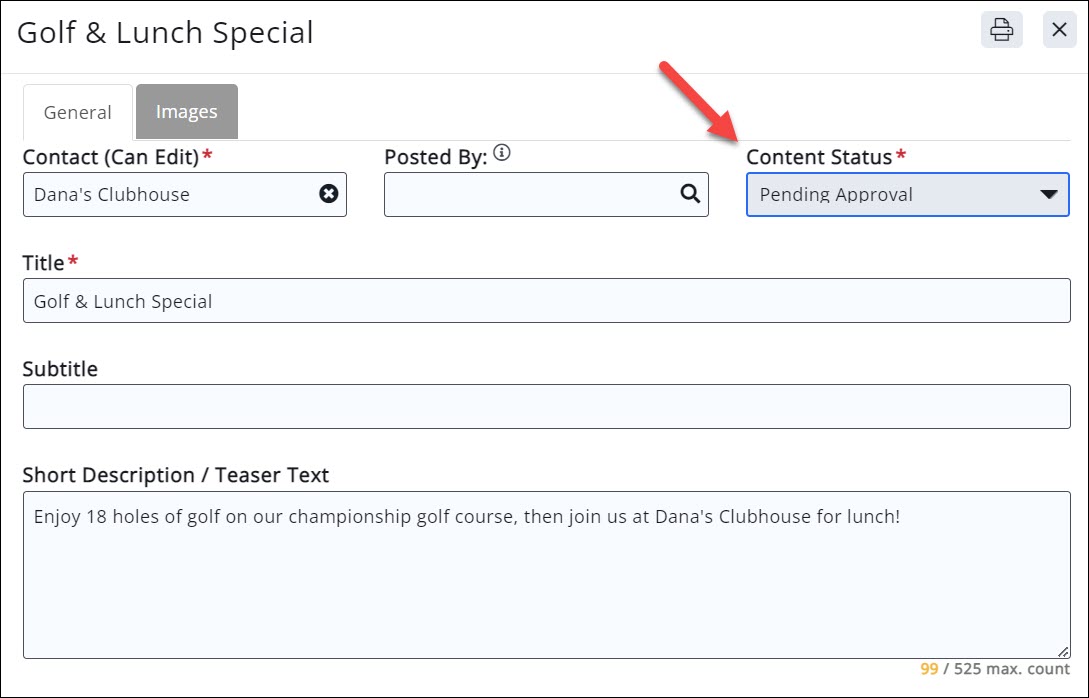Close the Golf & Lunch Special dialog
Image resolution: width=1089 pixels, height=698 pixels.
pyautogui.click(x=1059, y=30)
